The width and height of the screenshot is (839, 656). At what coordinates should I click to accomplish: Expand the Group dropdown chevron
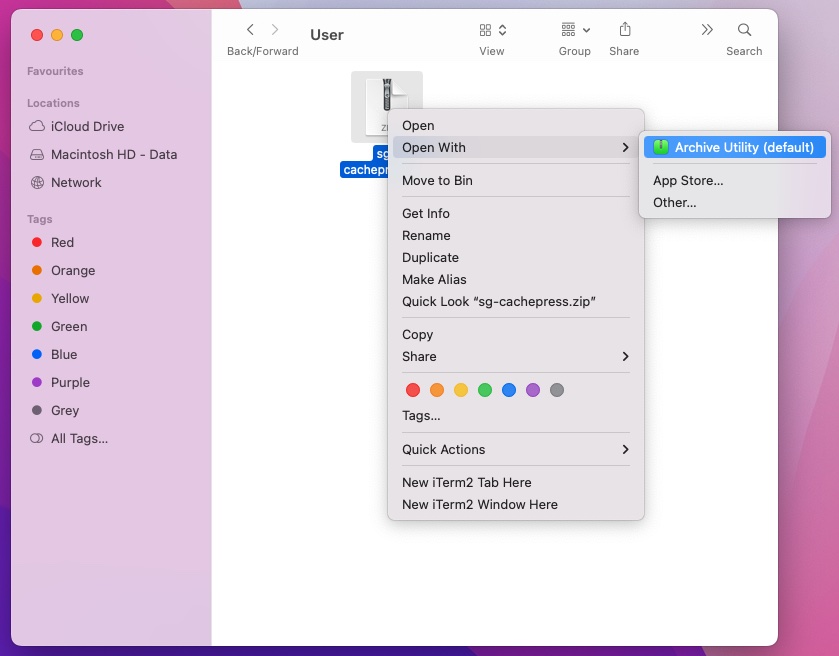[x=586, y=30]
